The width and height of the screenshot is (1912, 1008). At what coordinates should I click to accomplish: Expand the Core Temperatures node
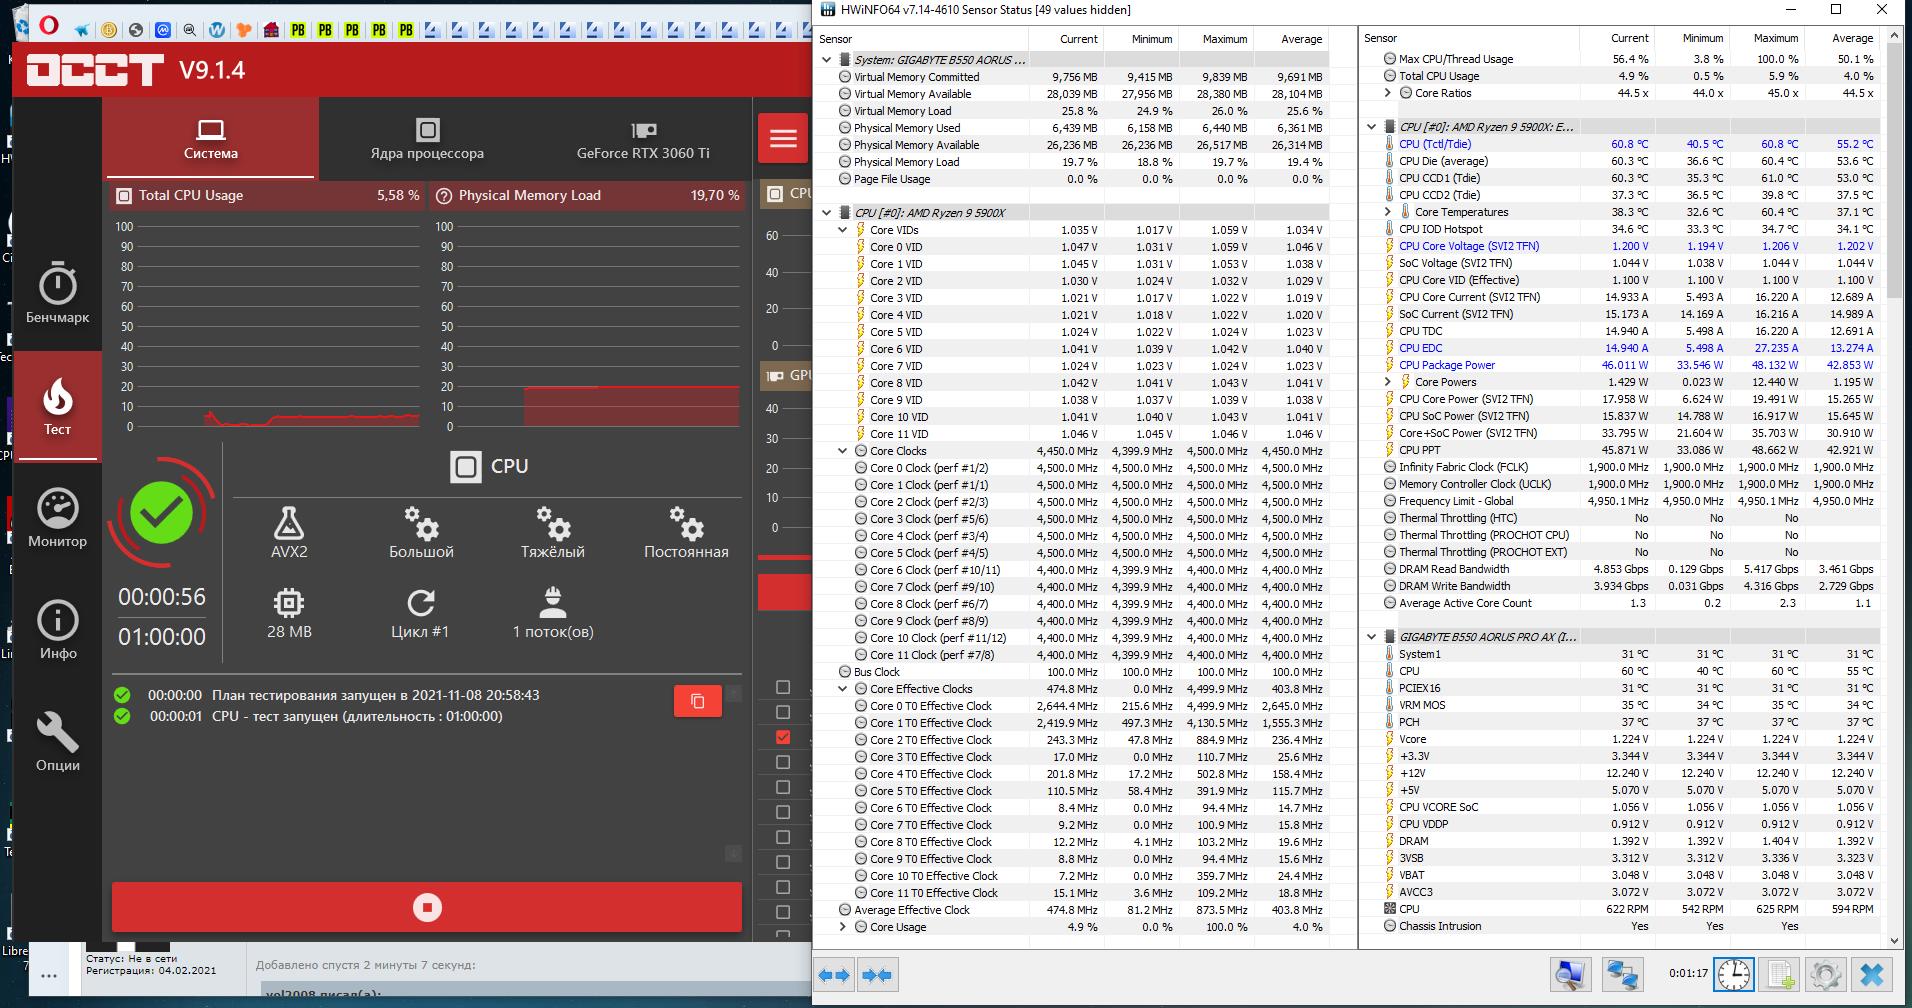tap(1387, 212)
